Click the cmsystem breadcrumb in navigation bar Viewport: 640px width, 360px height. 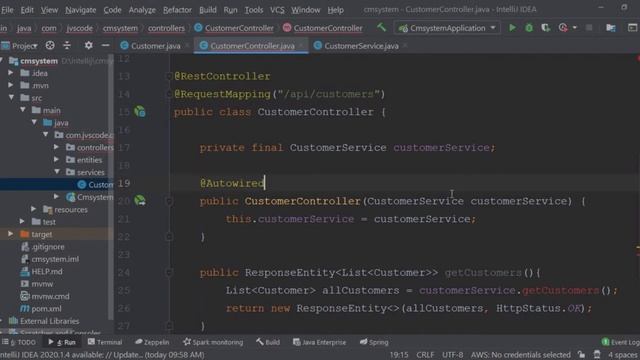point(120,28)
